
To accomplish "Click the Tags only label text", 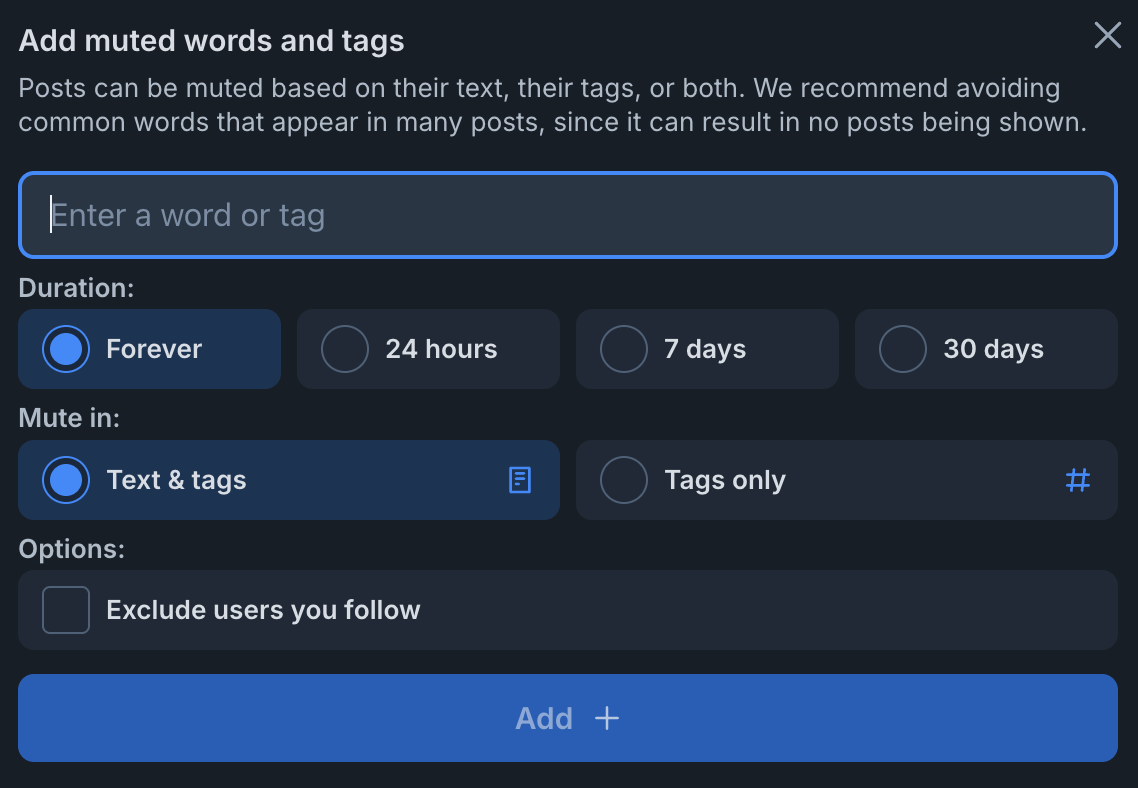I will [725, 480].
